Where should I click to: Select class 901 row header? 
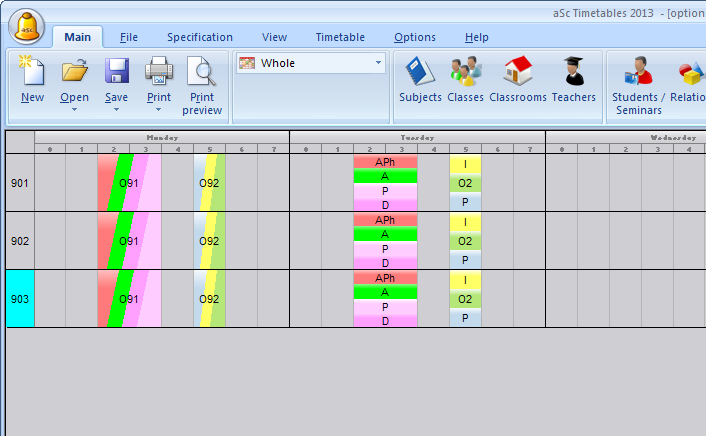pos(20,183)
